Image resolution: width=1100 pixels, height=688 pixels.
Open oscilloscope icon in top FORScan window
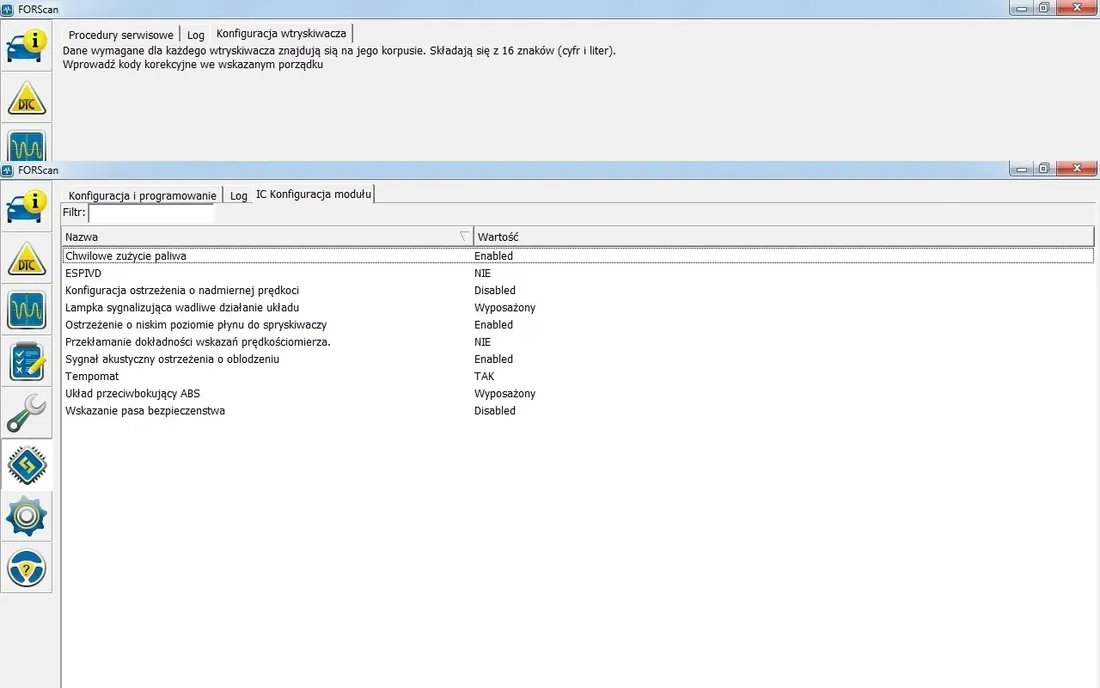point(27,145)
